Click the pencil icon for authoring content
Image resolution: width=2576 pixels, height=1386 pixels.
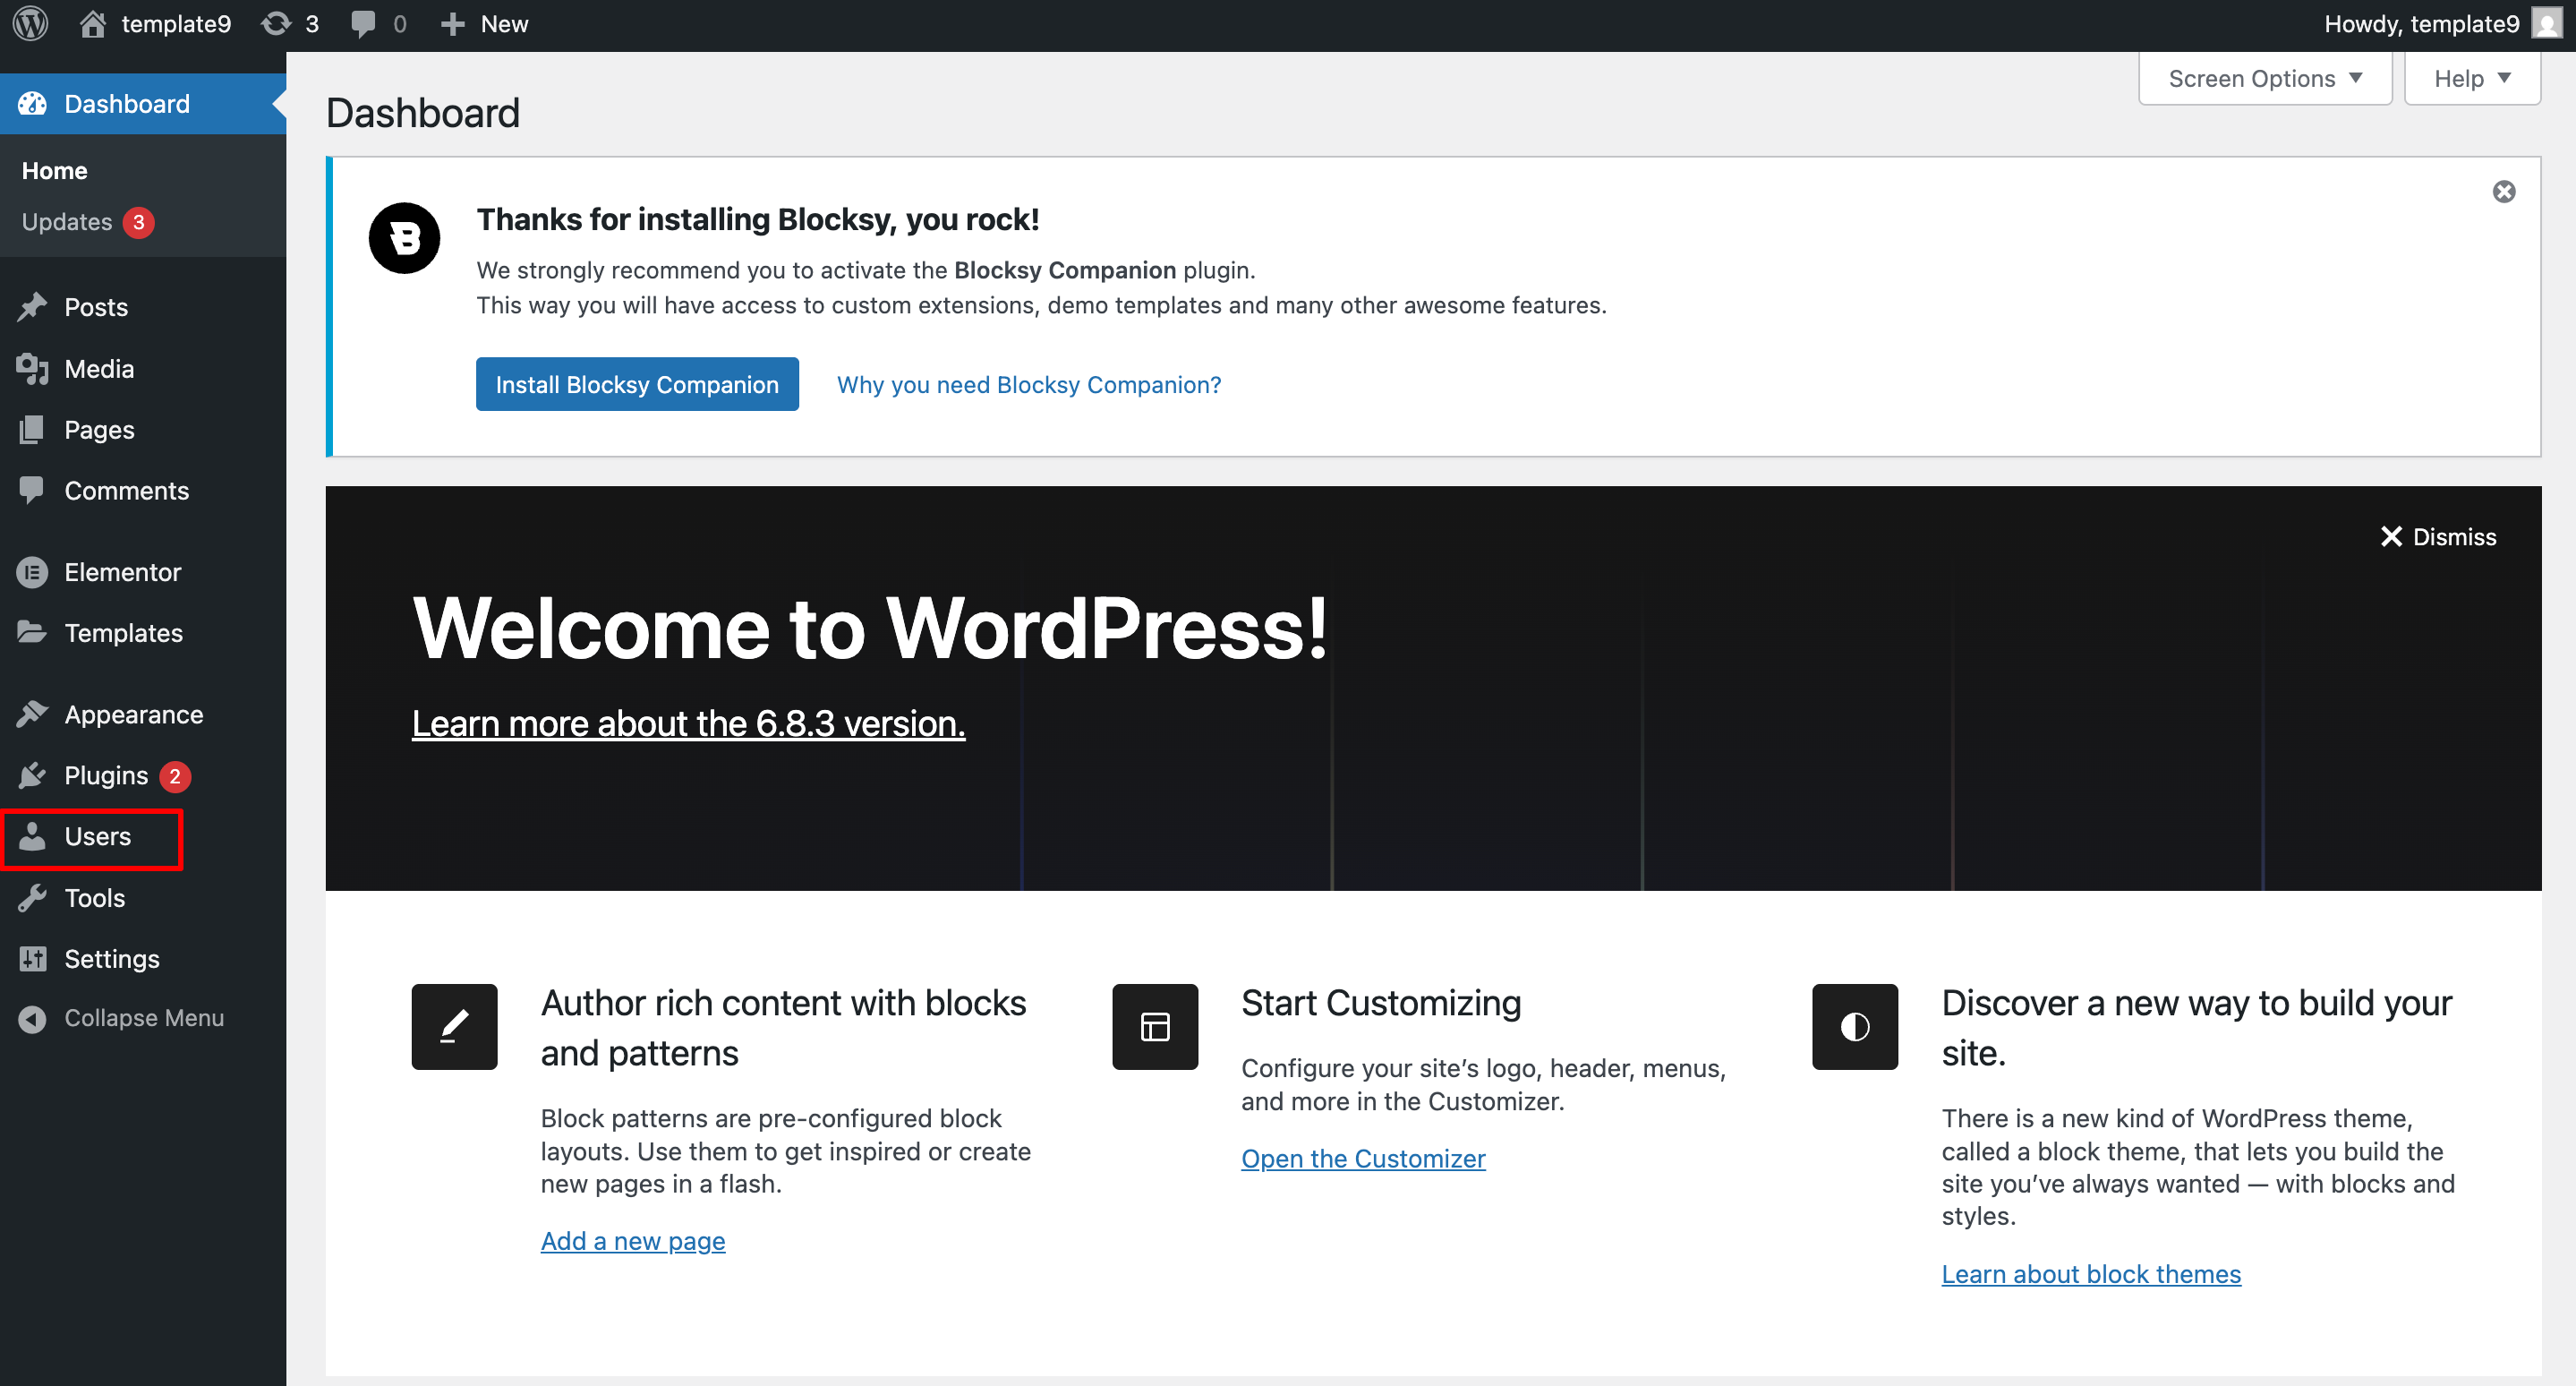[454, 1027]
